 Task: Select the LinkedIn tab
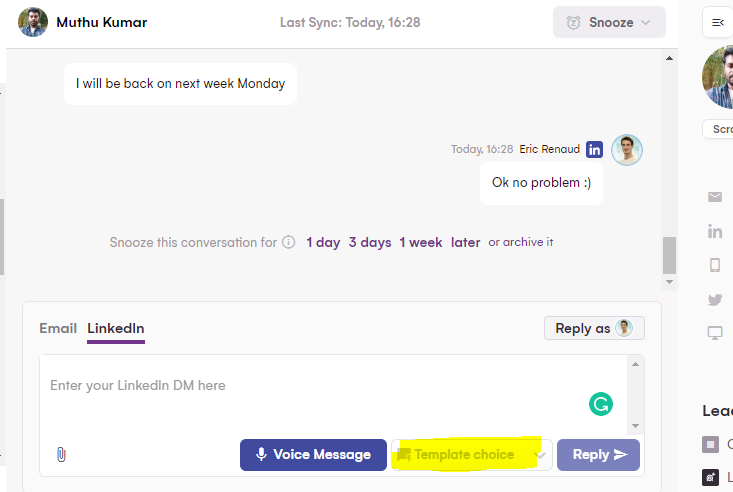116,328
